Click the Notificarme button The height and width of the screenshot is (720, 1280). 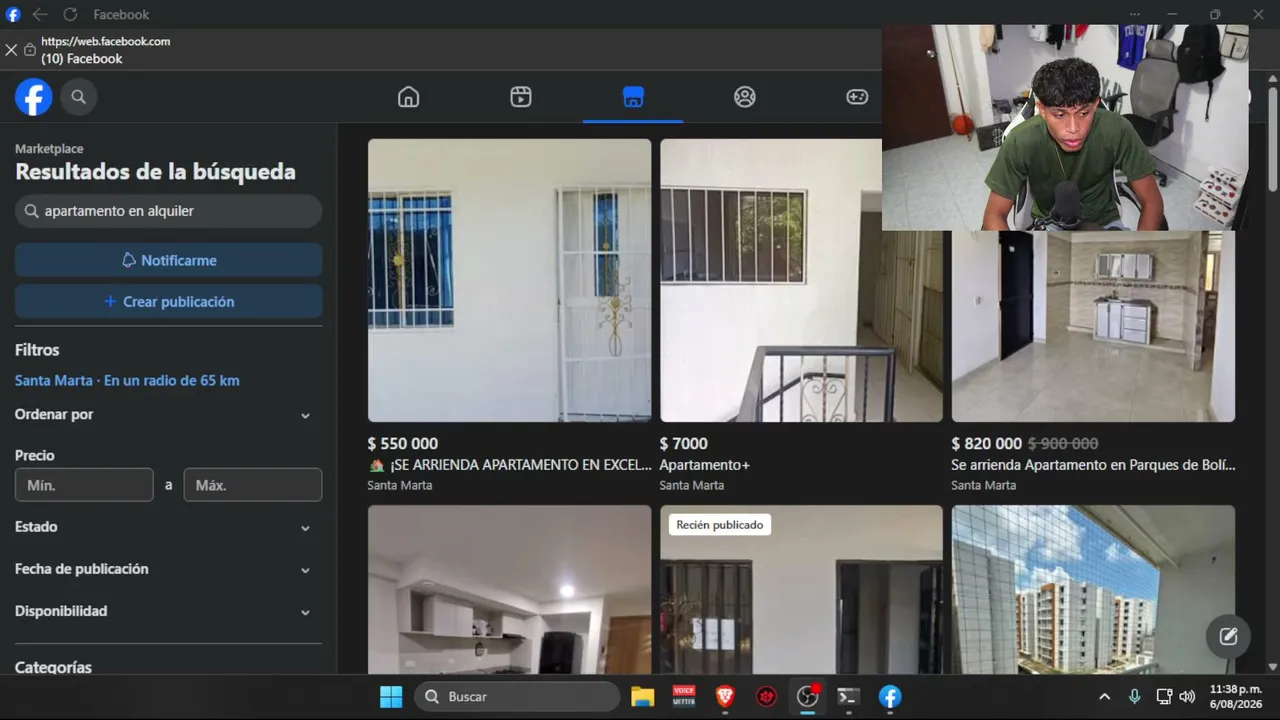168,260
